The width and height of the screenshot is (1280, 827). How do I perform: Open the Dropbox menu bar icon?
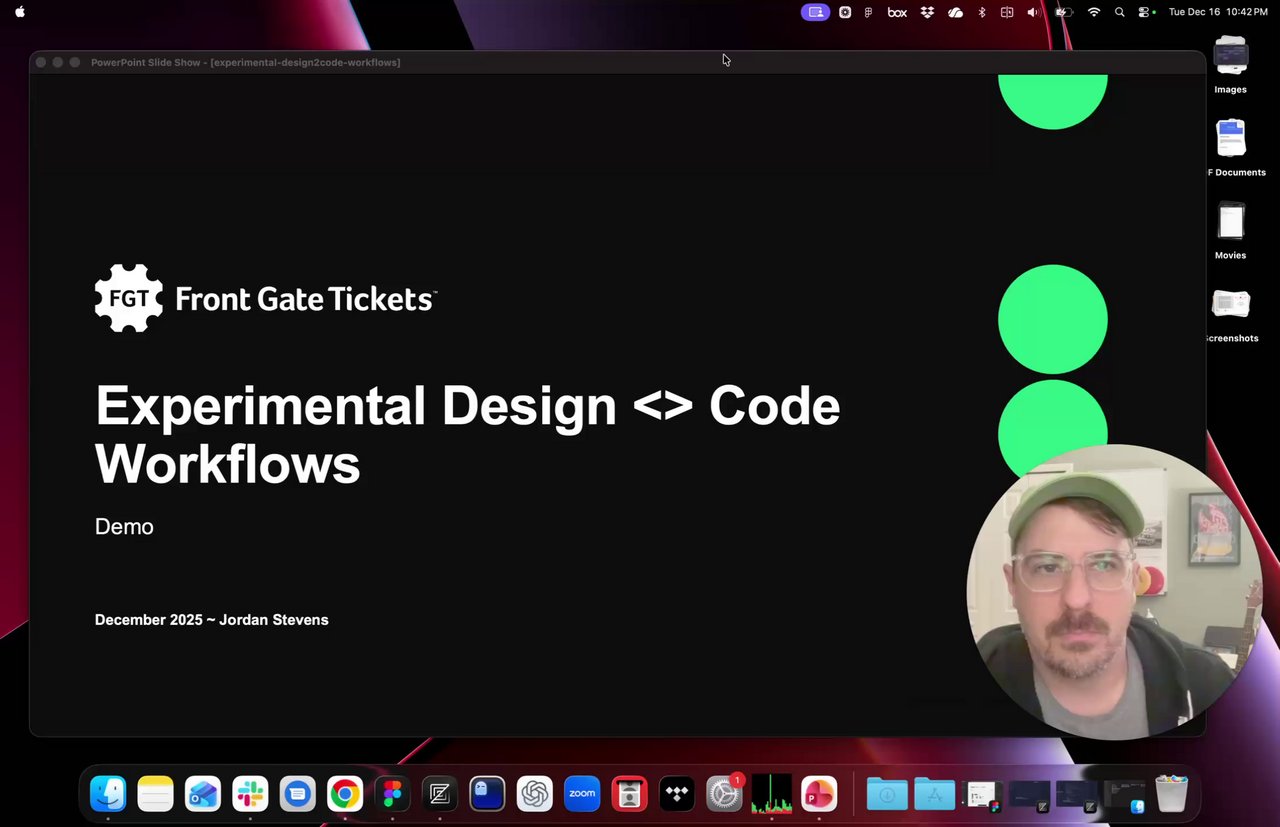(927, 12)
